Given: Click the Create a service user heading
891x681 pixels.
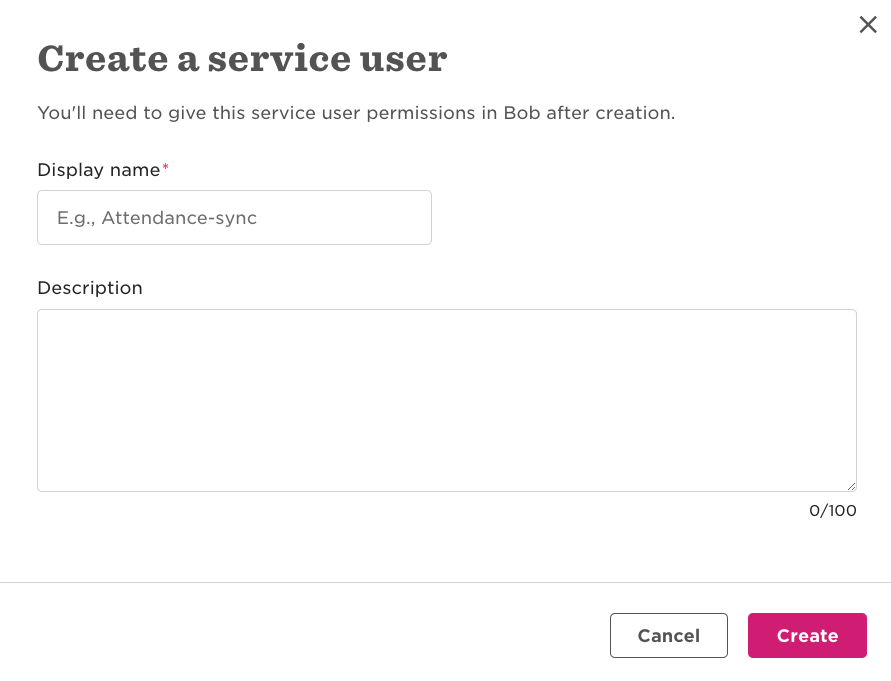Looking at the screenshot, I should coord(241,59).
